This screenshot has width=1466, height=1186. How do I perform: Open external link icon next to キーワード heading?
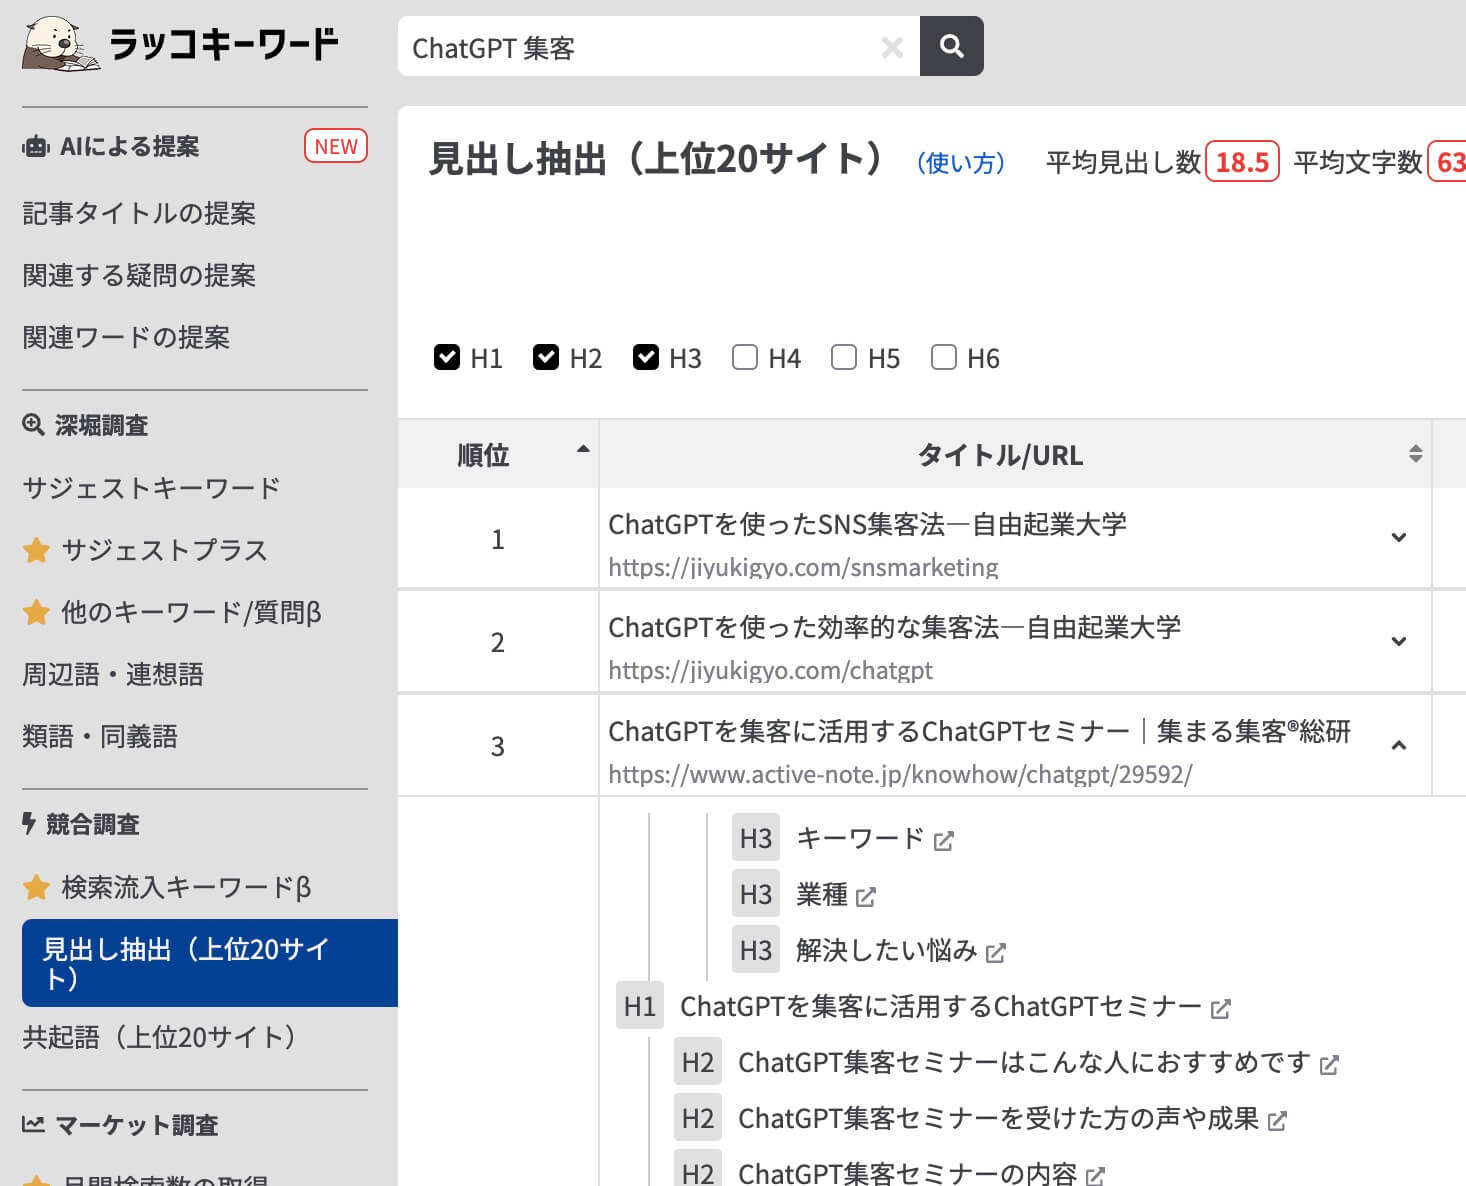pos(944,841)
